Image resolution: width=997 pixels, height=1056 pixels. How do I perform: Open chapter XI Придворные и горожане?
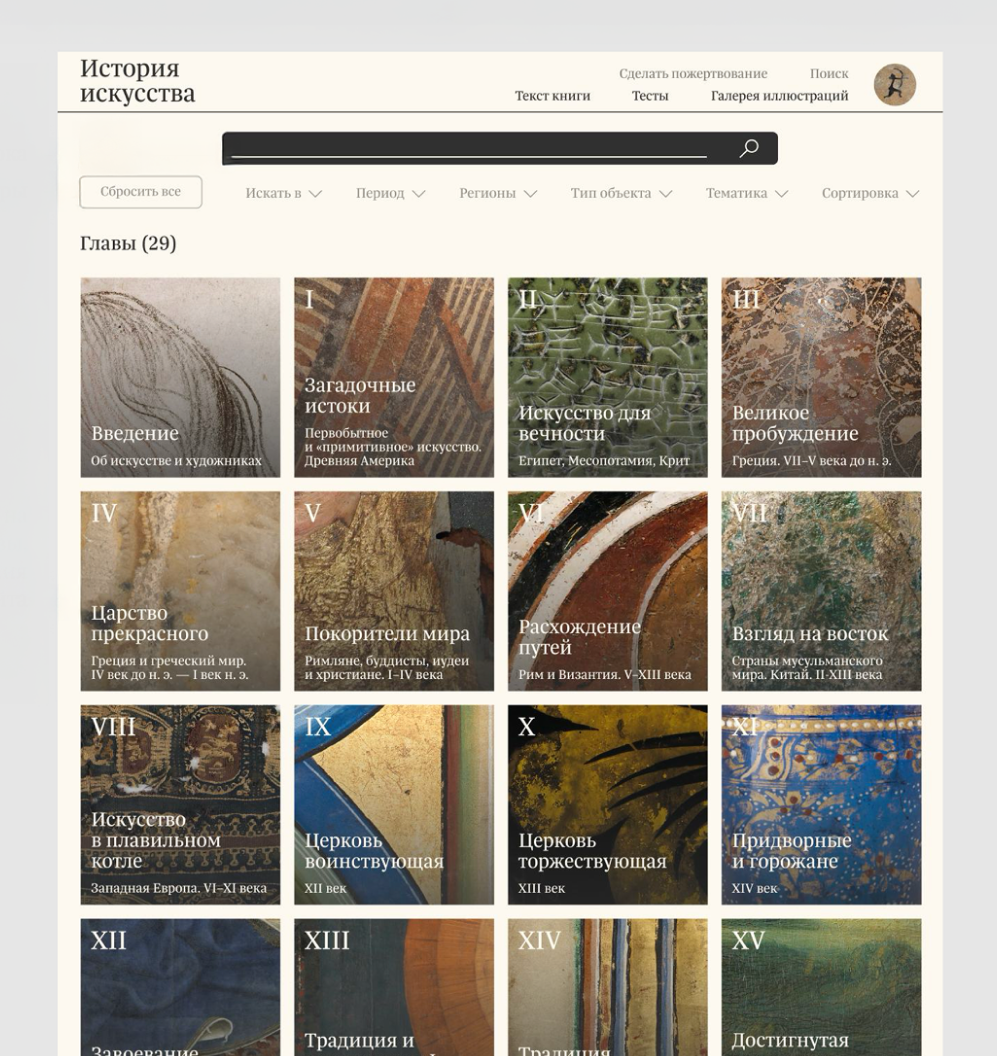821,805
